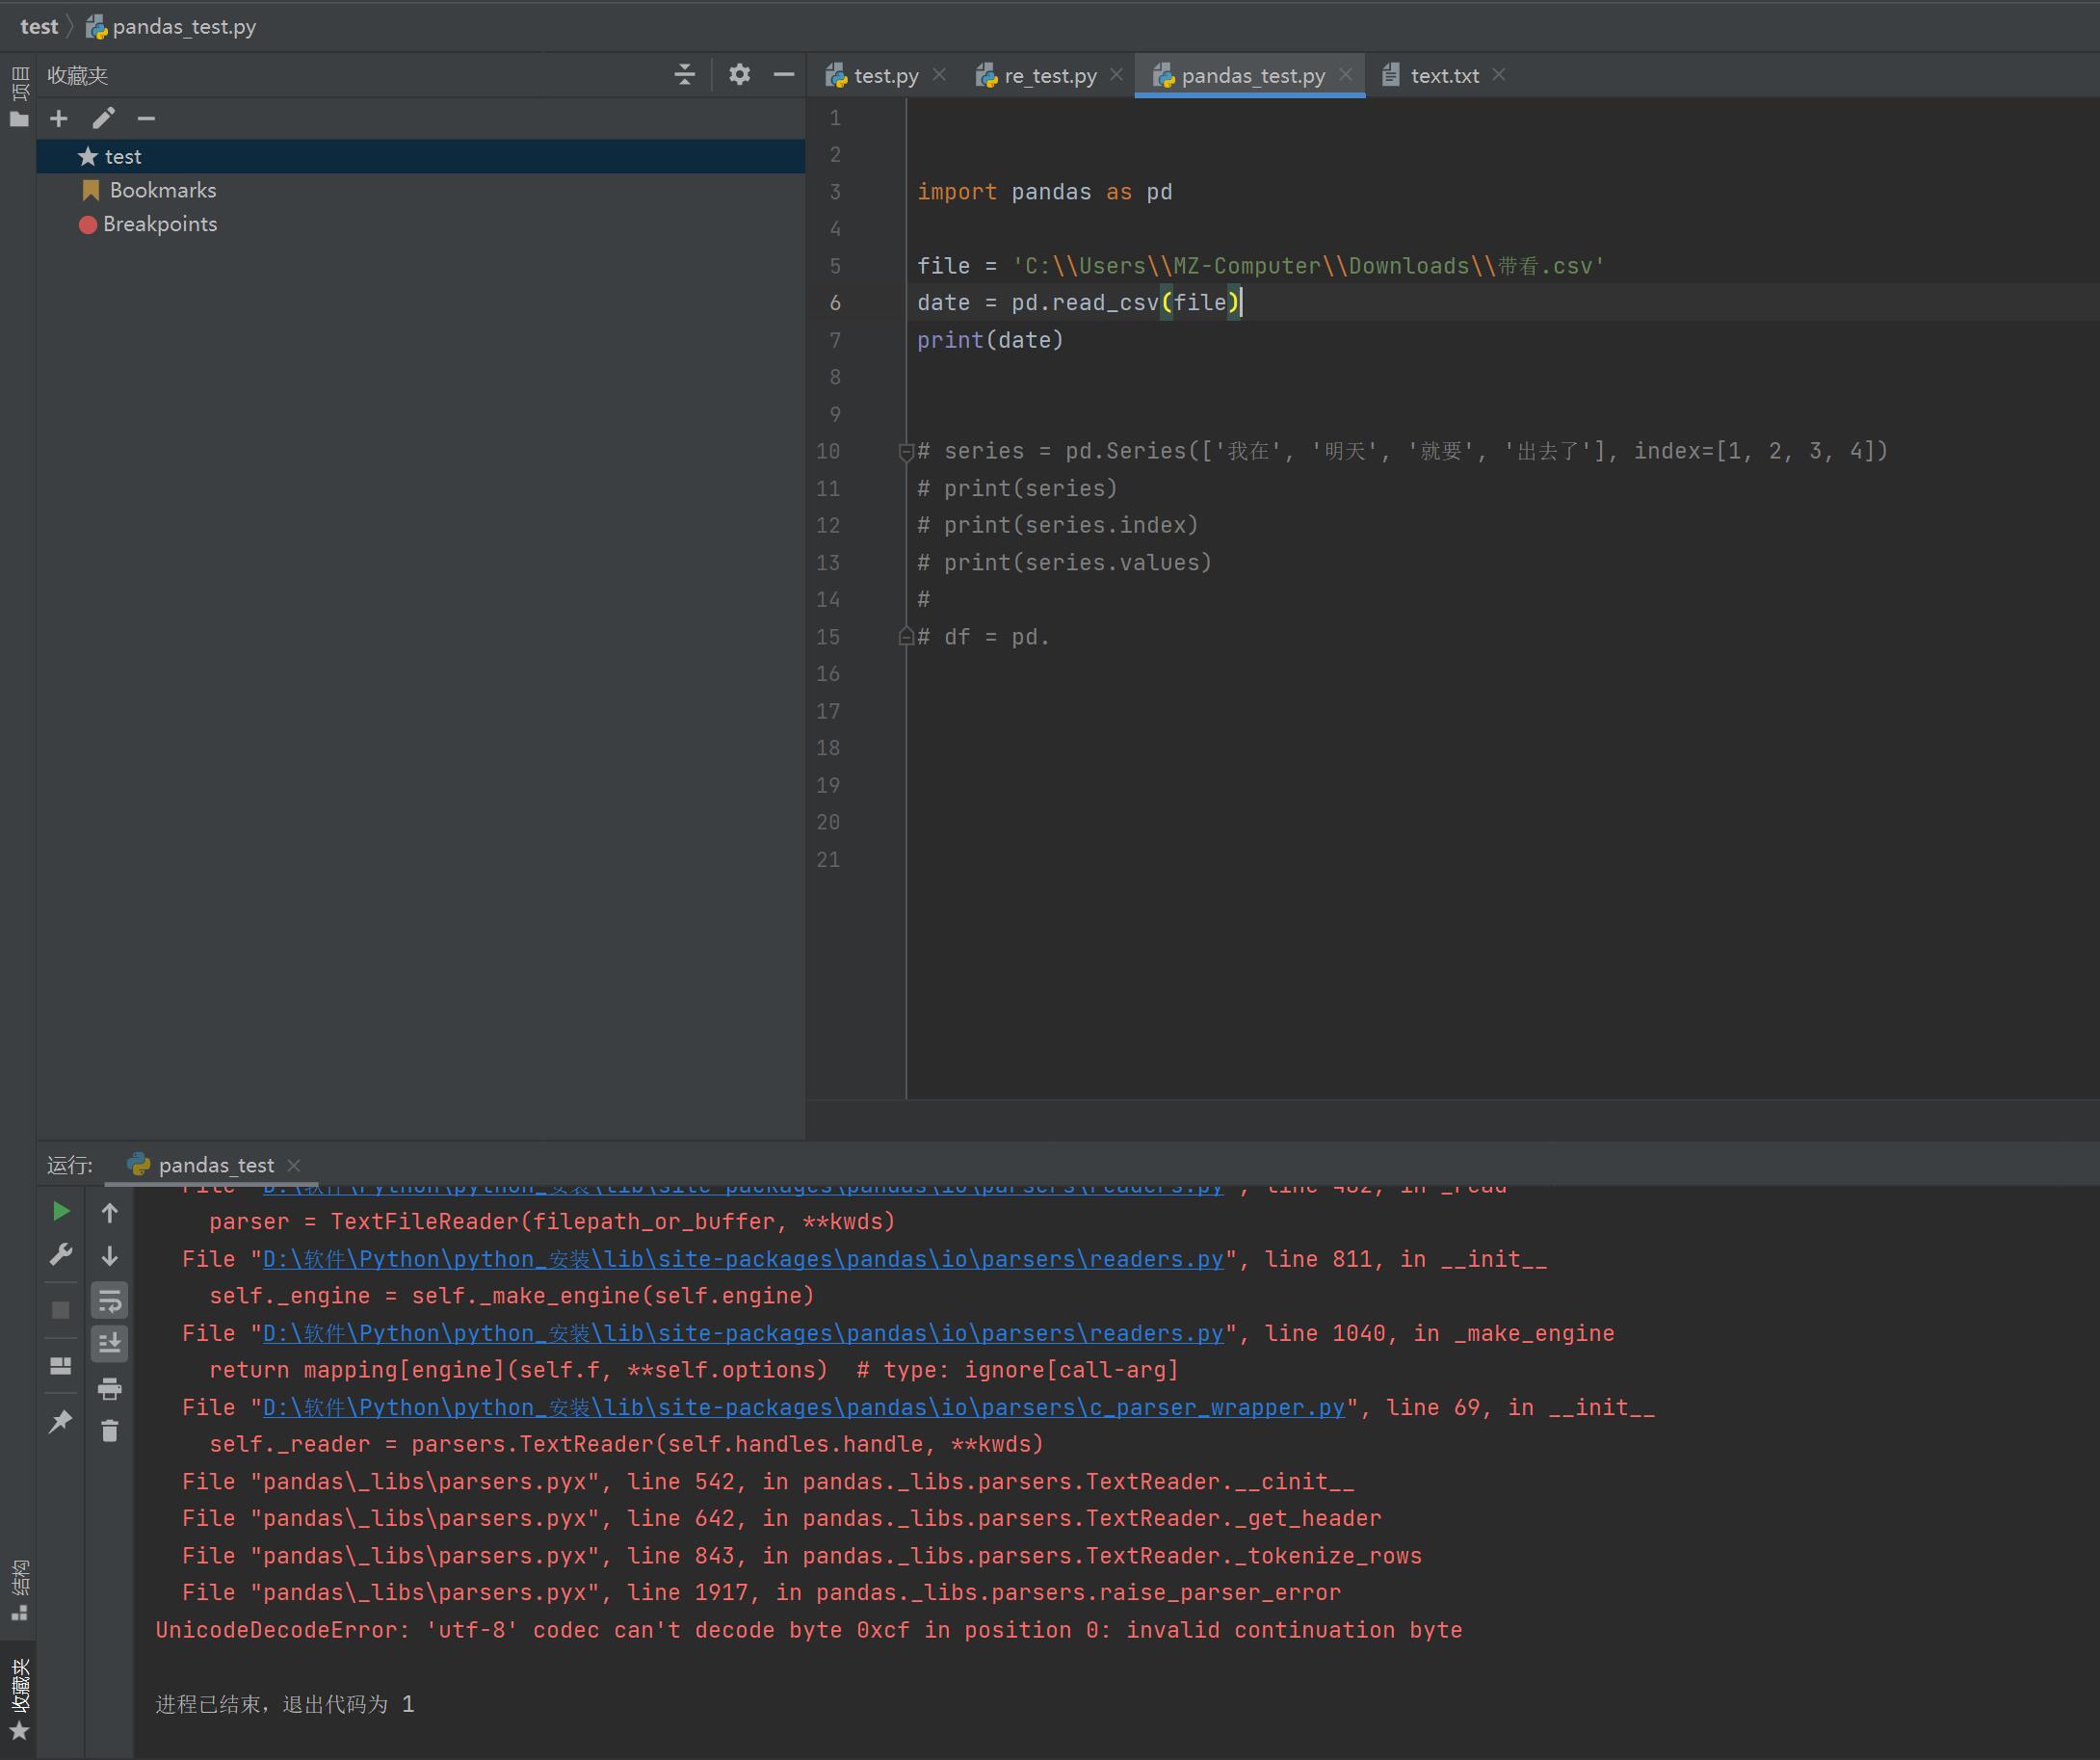Rerun pandas_test with the green play icon
This screenshot has height=1760, width=2100.
[60, 1211]
